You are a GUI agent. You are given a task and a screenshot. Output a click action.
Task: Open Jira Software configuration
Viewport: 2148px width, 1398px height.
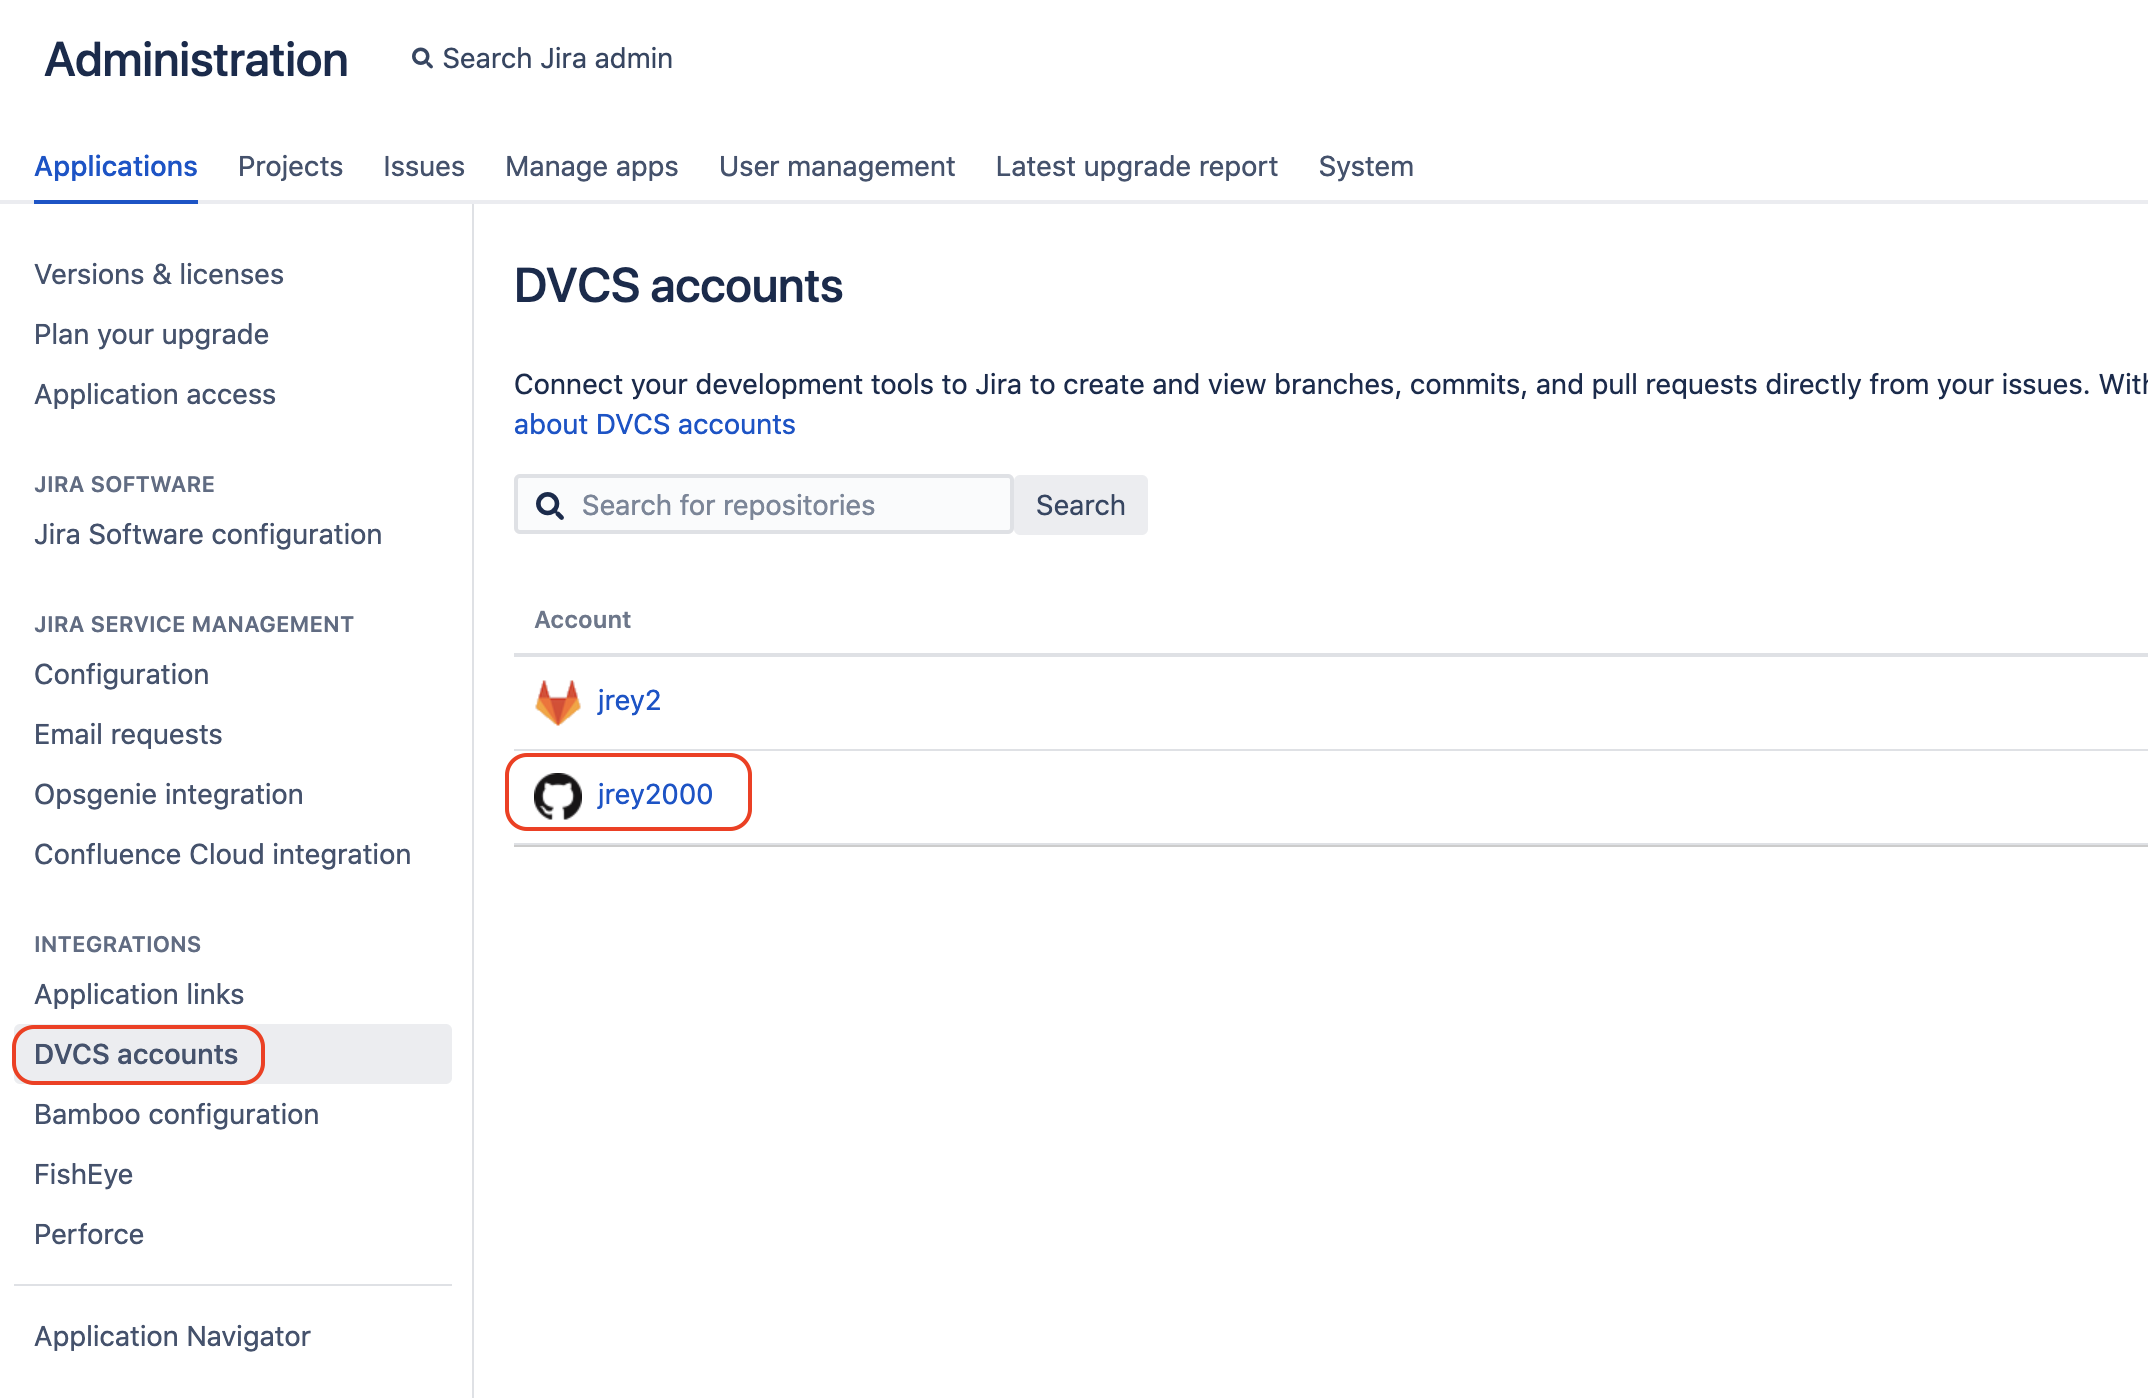tap(208, 534)
